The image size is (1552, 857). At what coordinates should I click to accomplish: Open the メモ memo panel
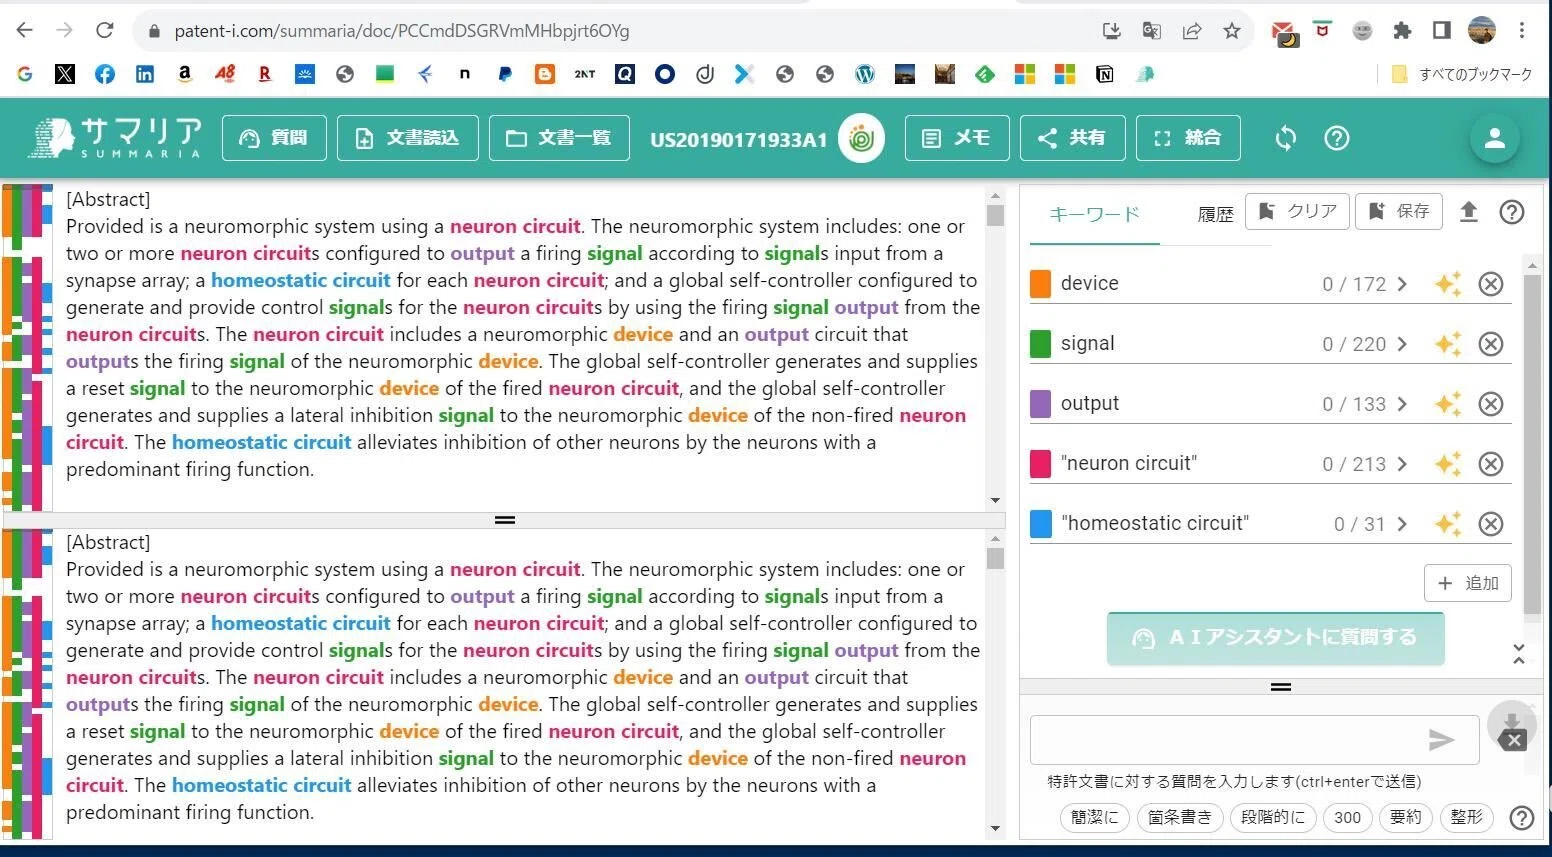[x=957, y=138]
